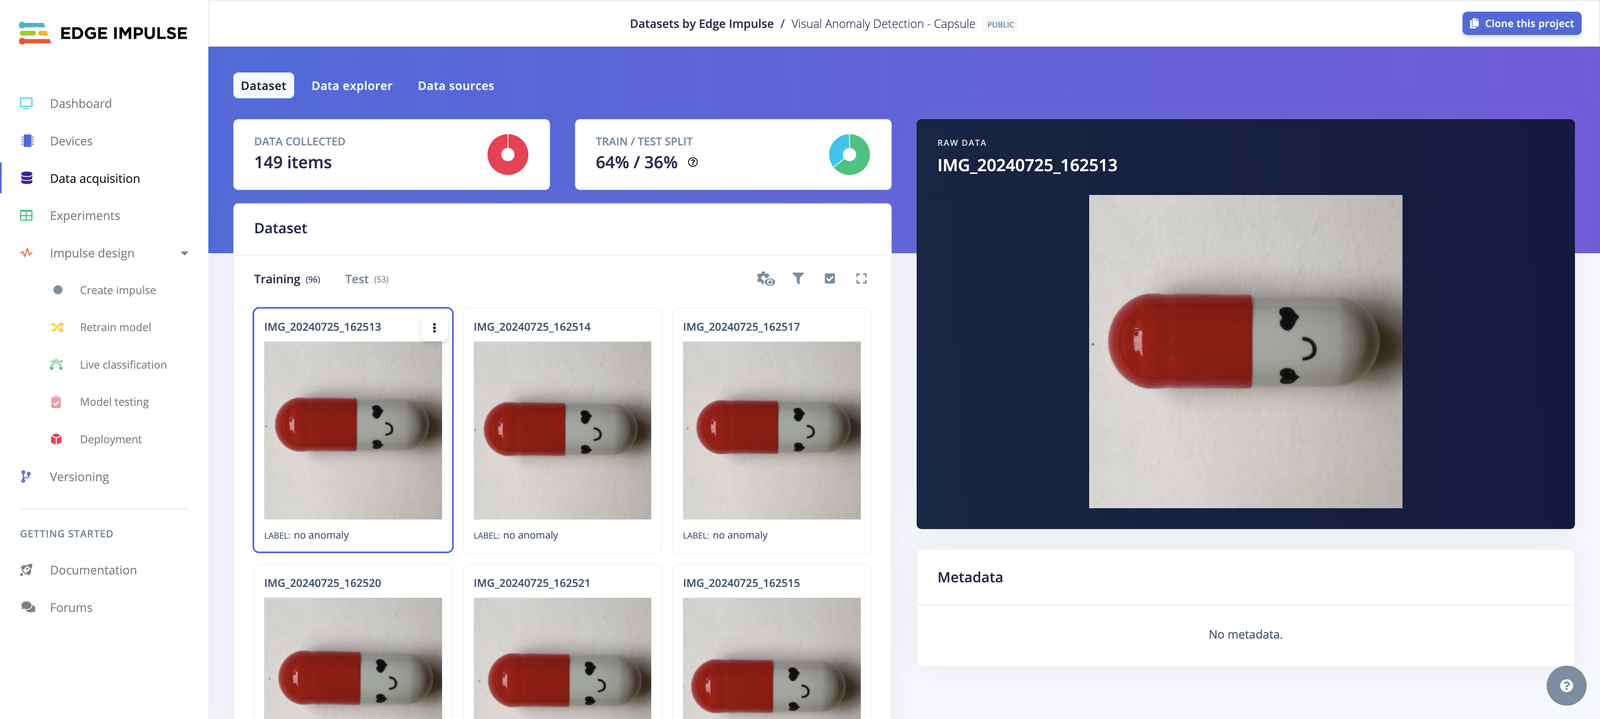The width and height of the screenshot is (1600, 719).
Task: Click the 64% / 36% split text
Action: tap(637, 162)
